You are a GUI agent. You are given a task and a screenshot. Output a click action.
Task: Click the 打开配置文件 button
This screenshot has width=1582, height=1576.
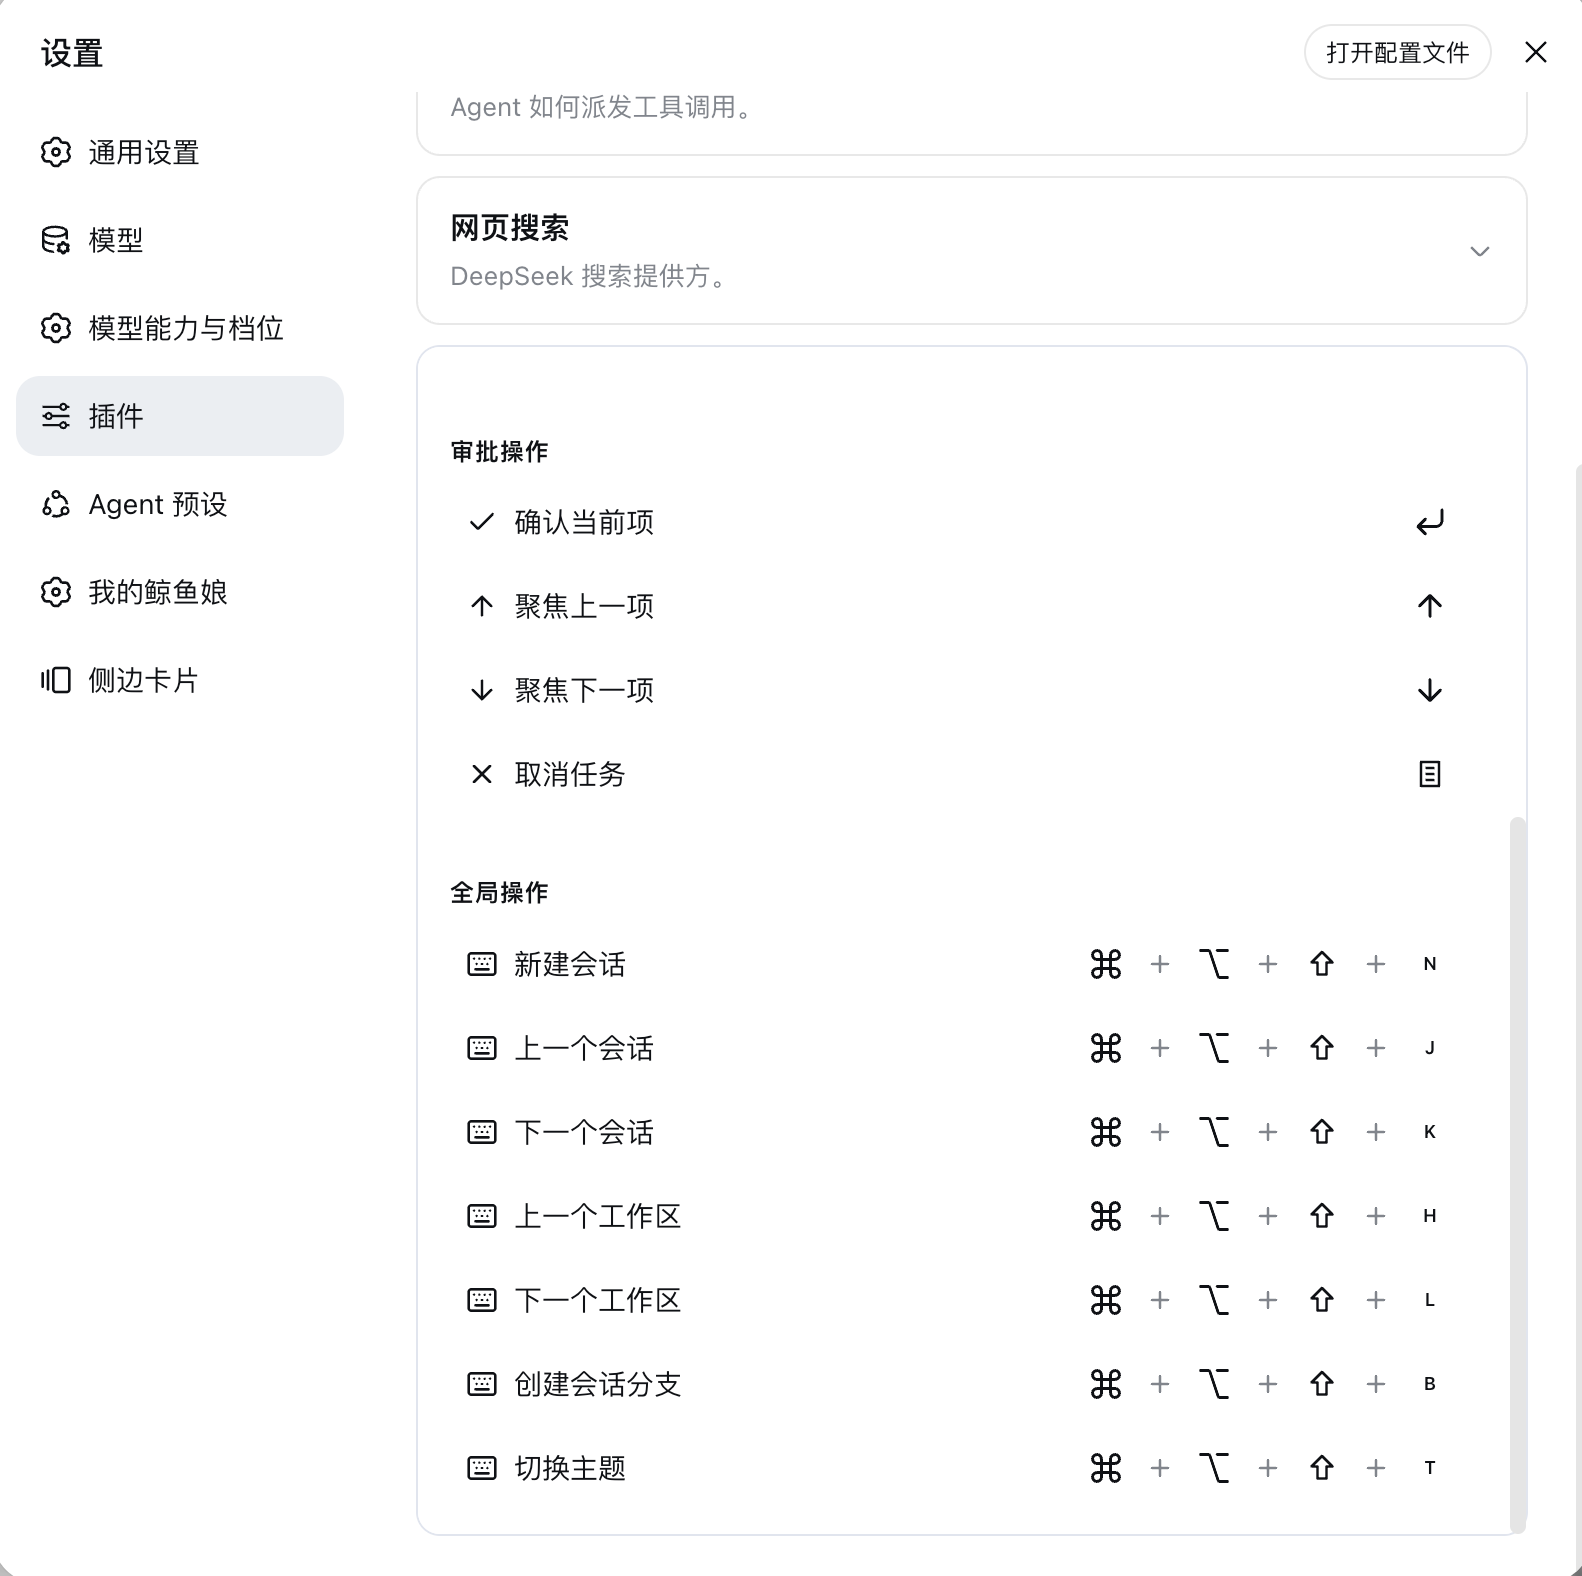pos(1397,52)
